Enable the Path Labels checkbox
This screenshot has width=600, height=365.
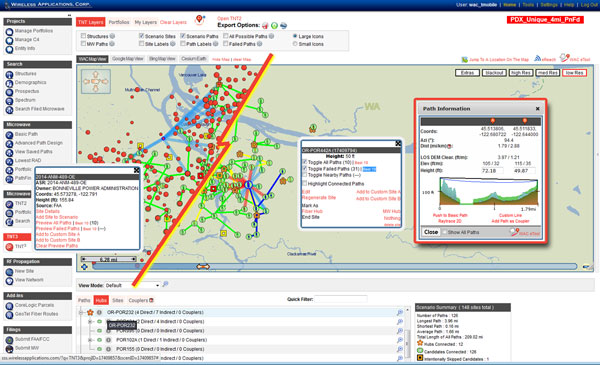pos(183,44)
